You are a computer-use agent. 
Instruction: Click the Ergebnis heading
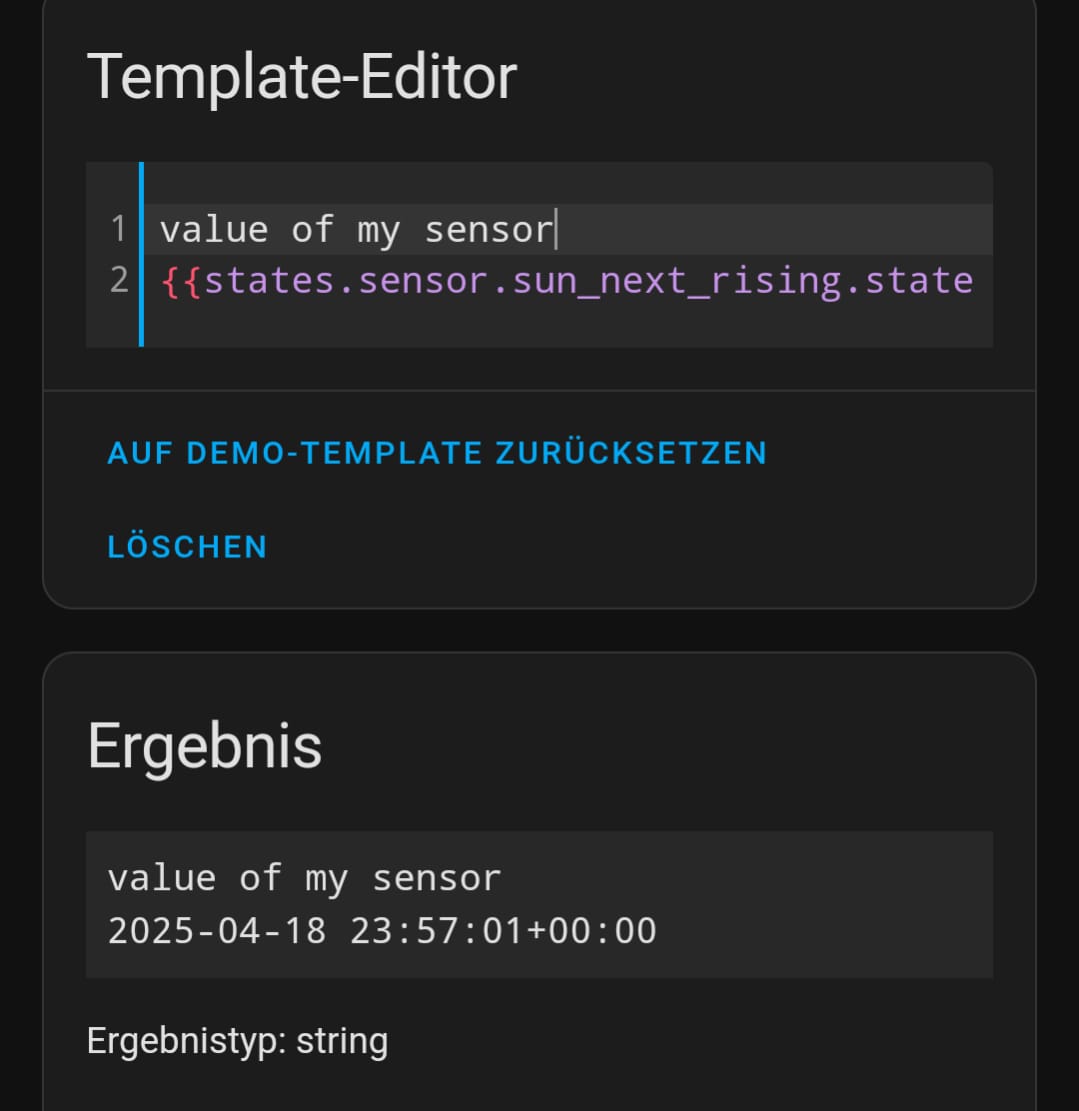tap(205, 745)
